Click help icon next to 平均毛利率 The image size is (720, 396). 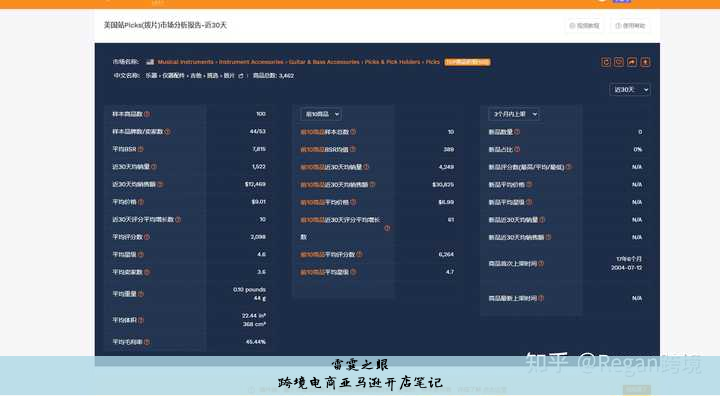[147, 342]
